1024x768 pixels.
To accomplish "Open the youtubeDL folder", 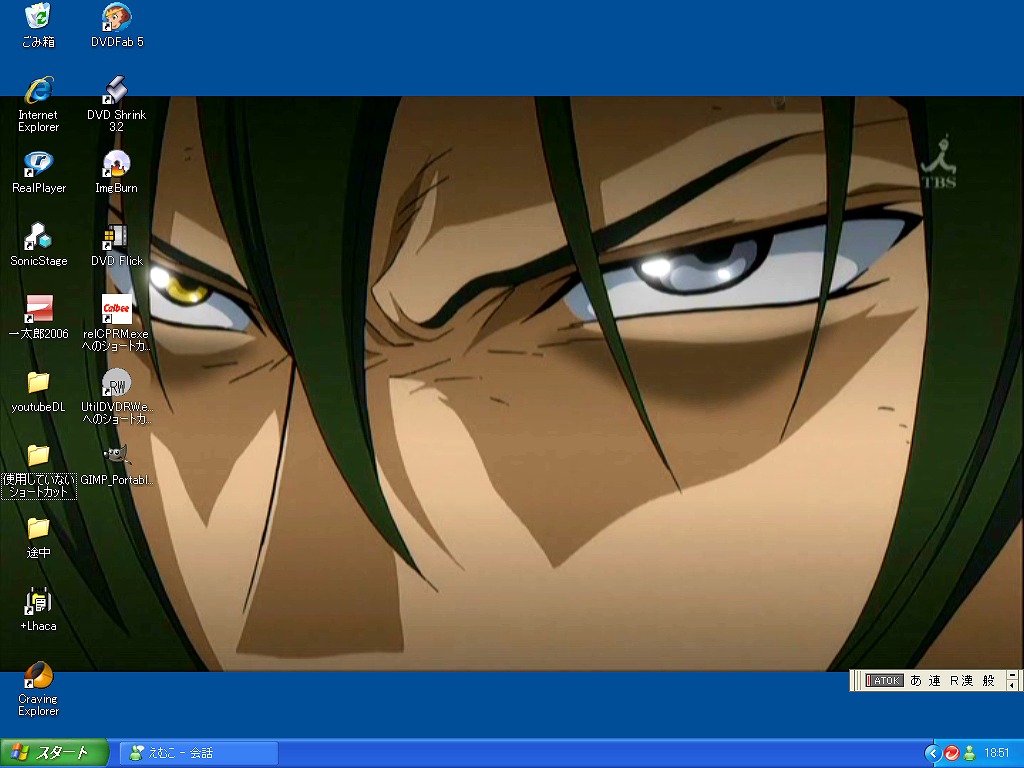I will coord(39,392).
